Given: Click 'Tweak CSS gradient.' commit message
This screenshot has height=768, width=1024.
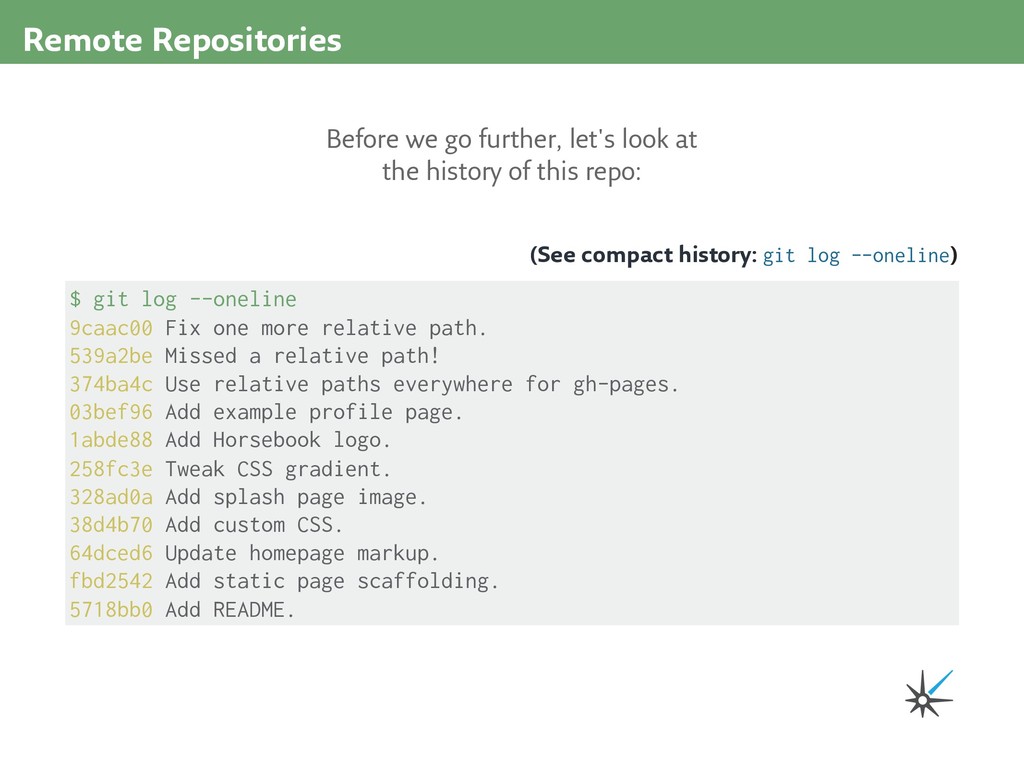Looking at the screenshot, I should pos(278,469).
